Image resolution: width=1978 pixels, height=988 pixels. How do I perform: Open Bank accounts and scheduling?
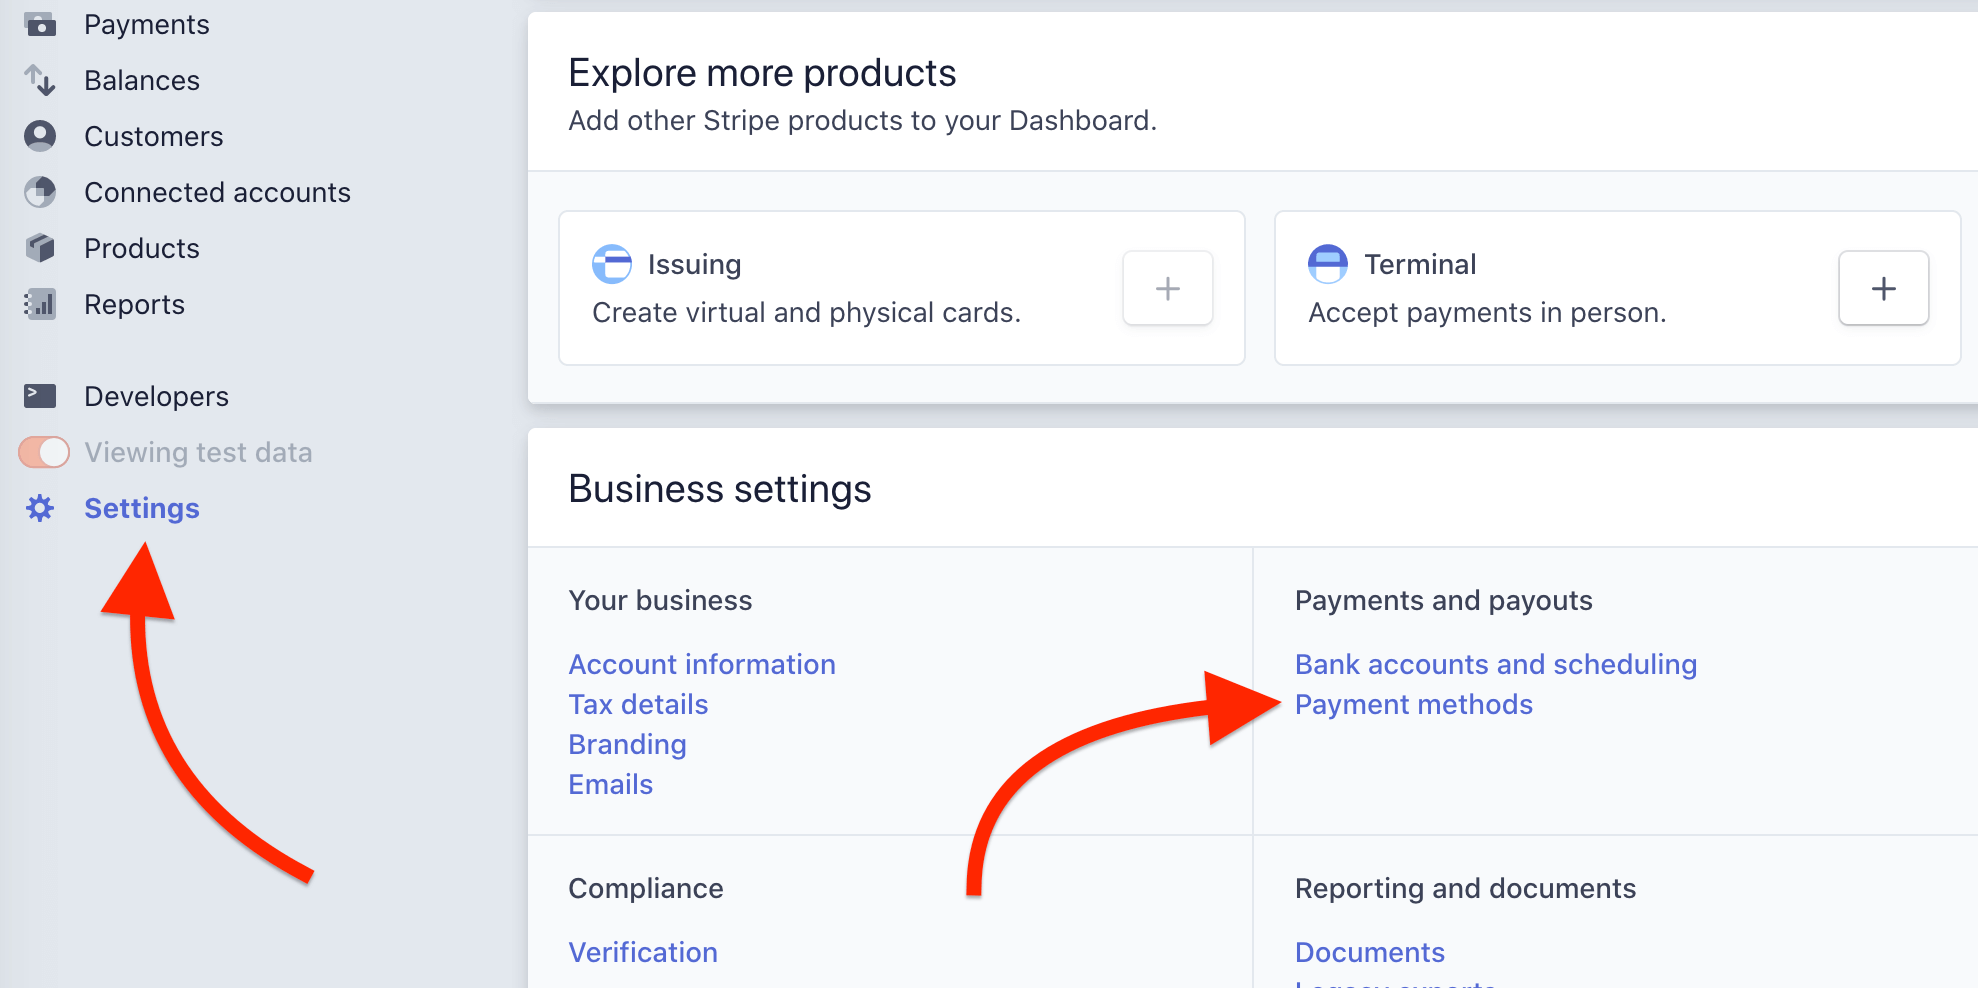[1495, 664]
